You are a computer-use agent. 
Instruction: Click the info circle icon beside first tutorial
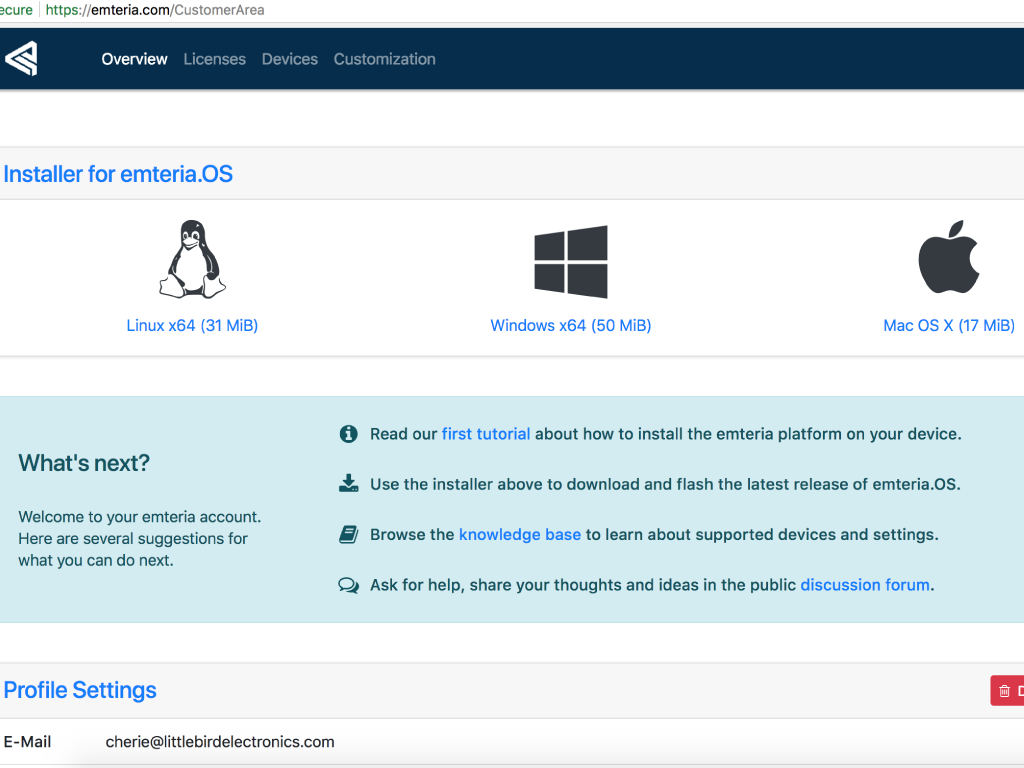coord(349,434)
